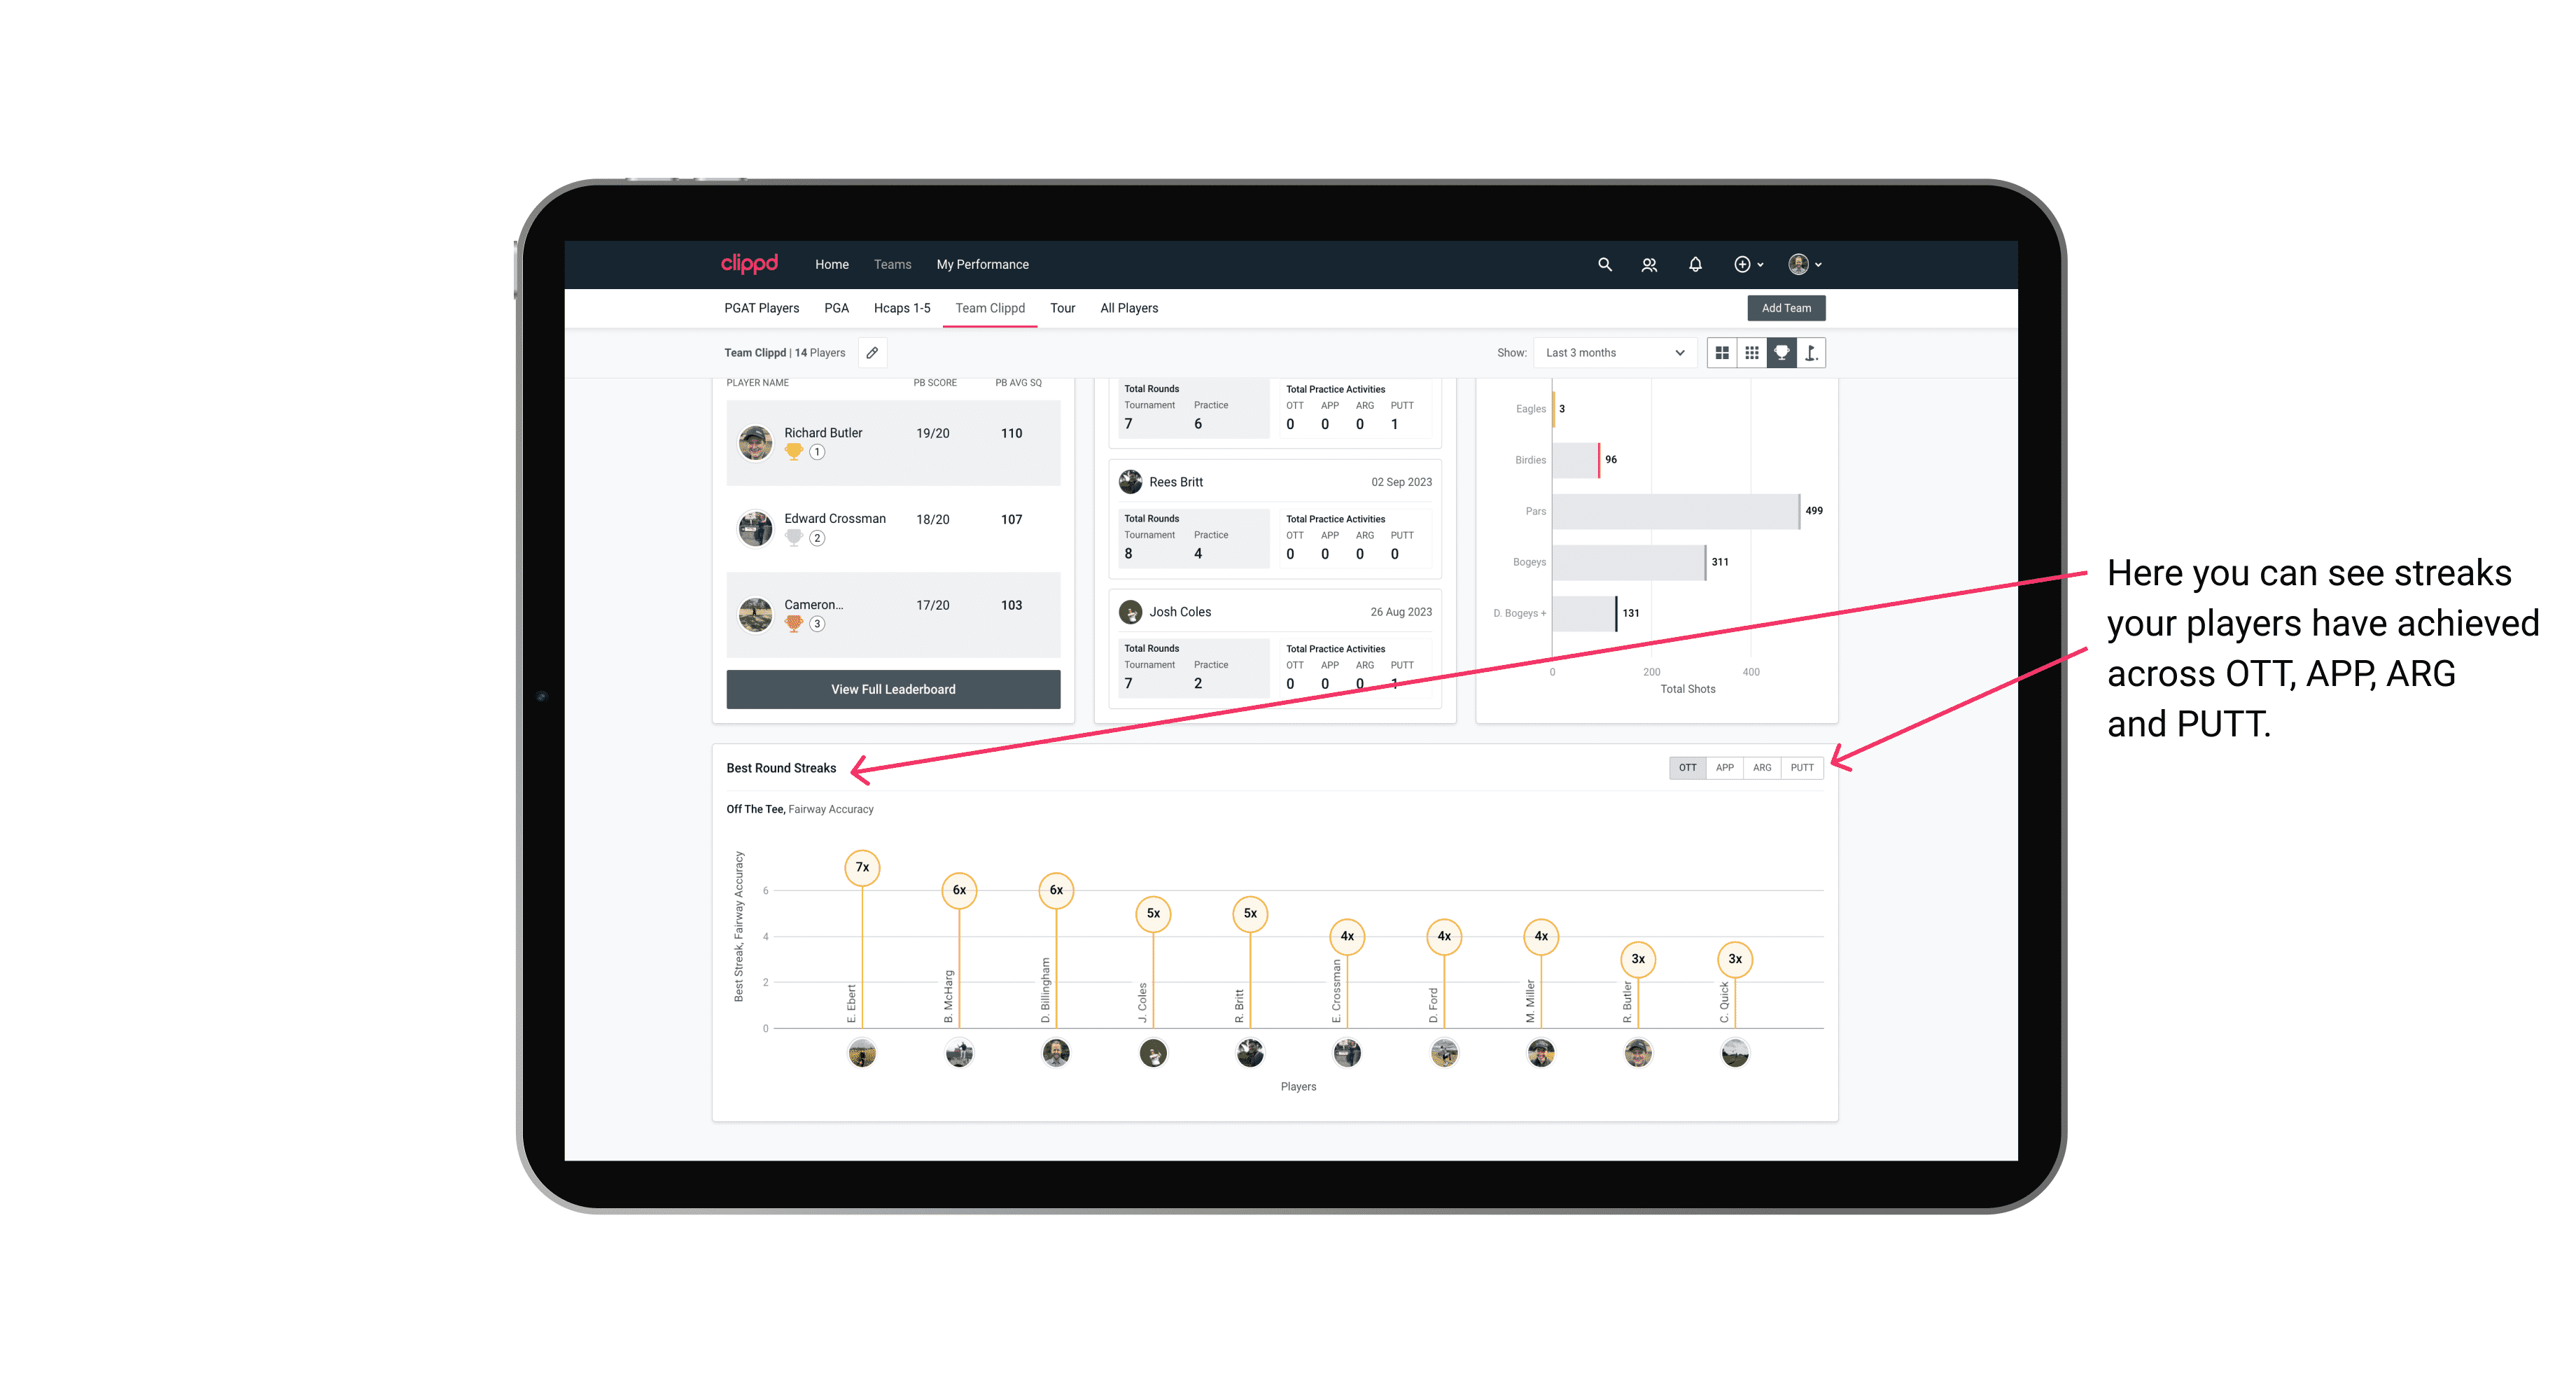
Task: Click the search icon in top navigation
Action: pos(1604,265)
